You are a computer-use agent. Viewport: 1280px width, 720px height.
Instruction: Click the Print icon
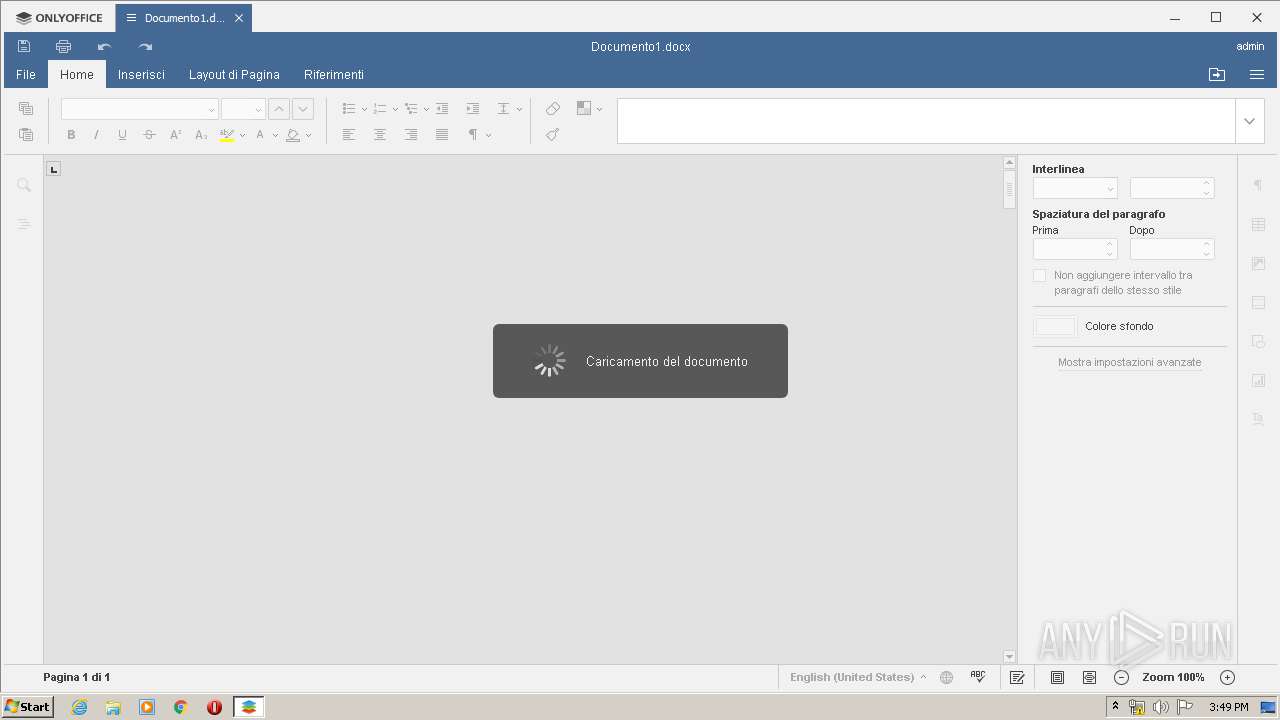tap(64, 46)
